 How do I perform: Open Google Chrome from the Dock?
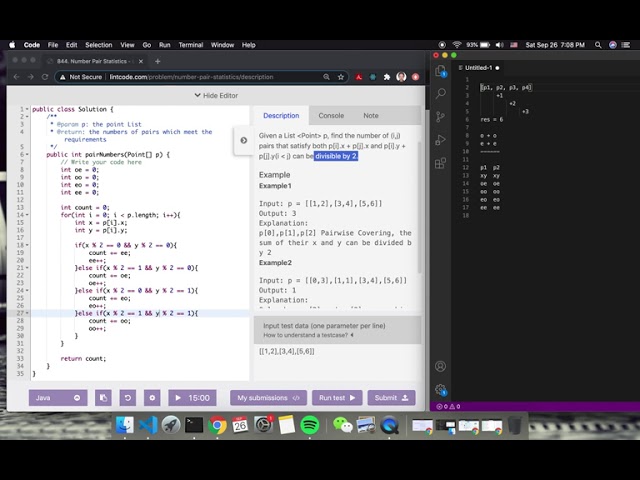[x=217, y=425]
